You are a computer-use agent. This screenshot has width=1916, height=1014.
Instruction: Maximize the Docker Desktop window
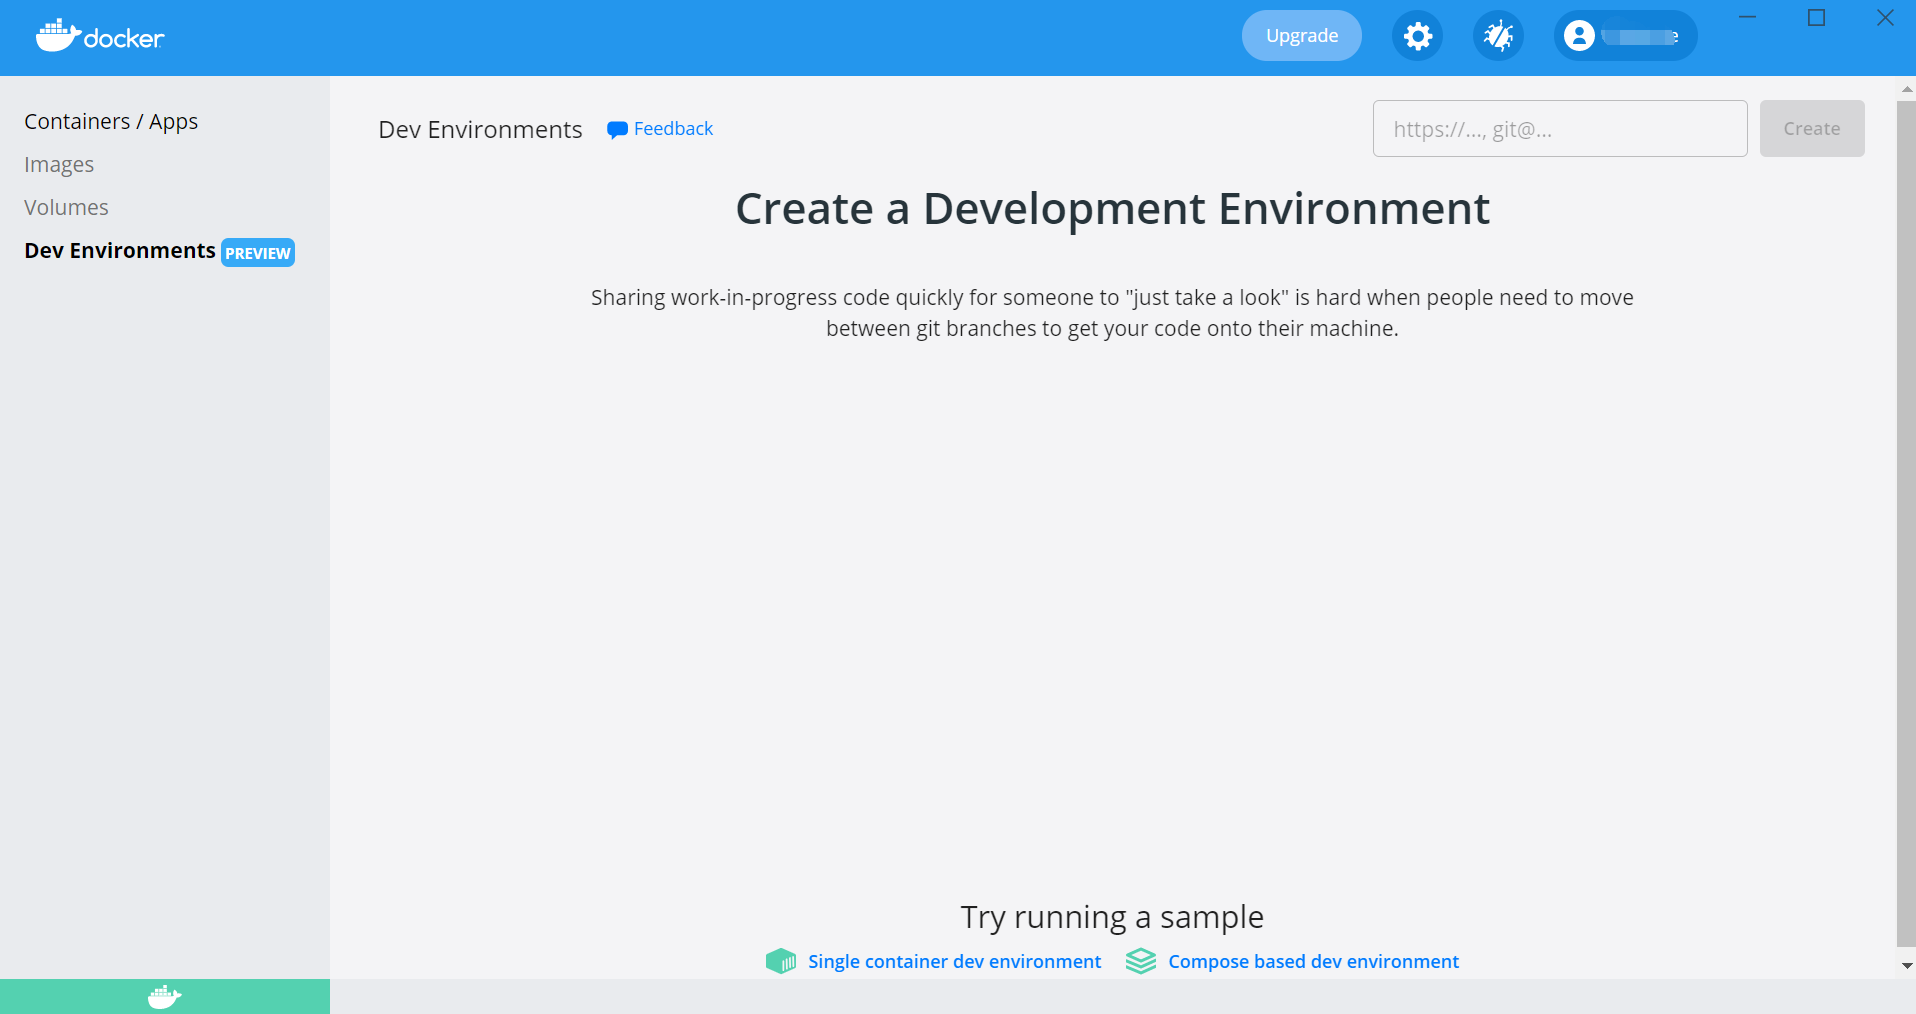(1817, 17)
